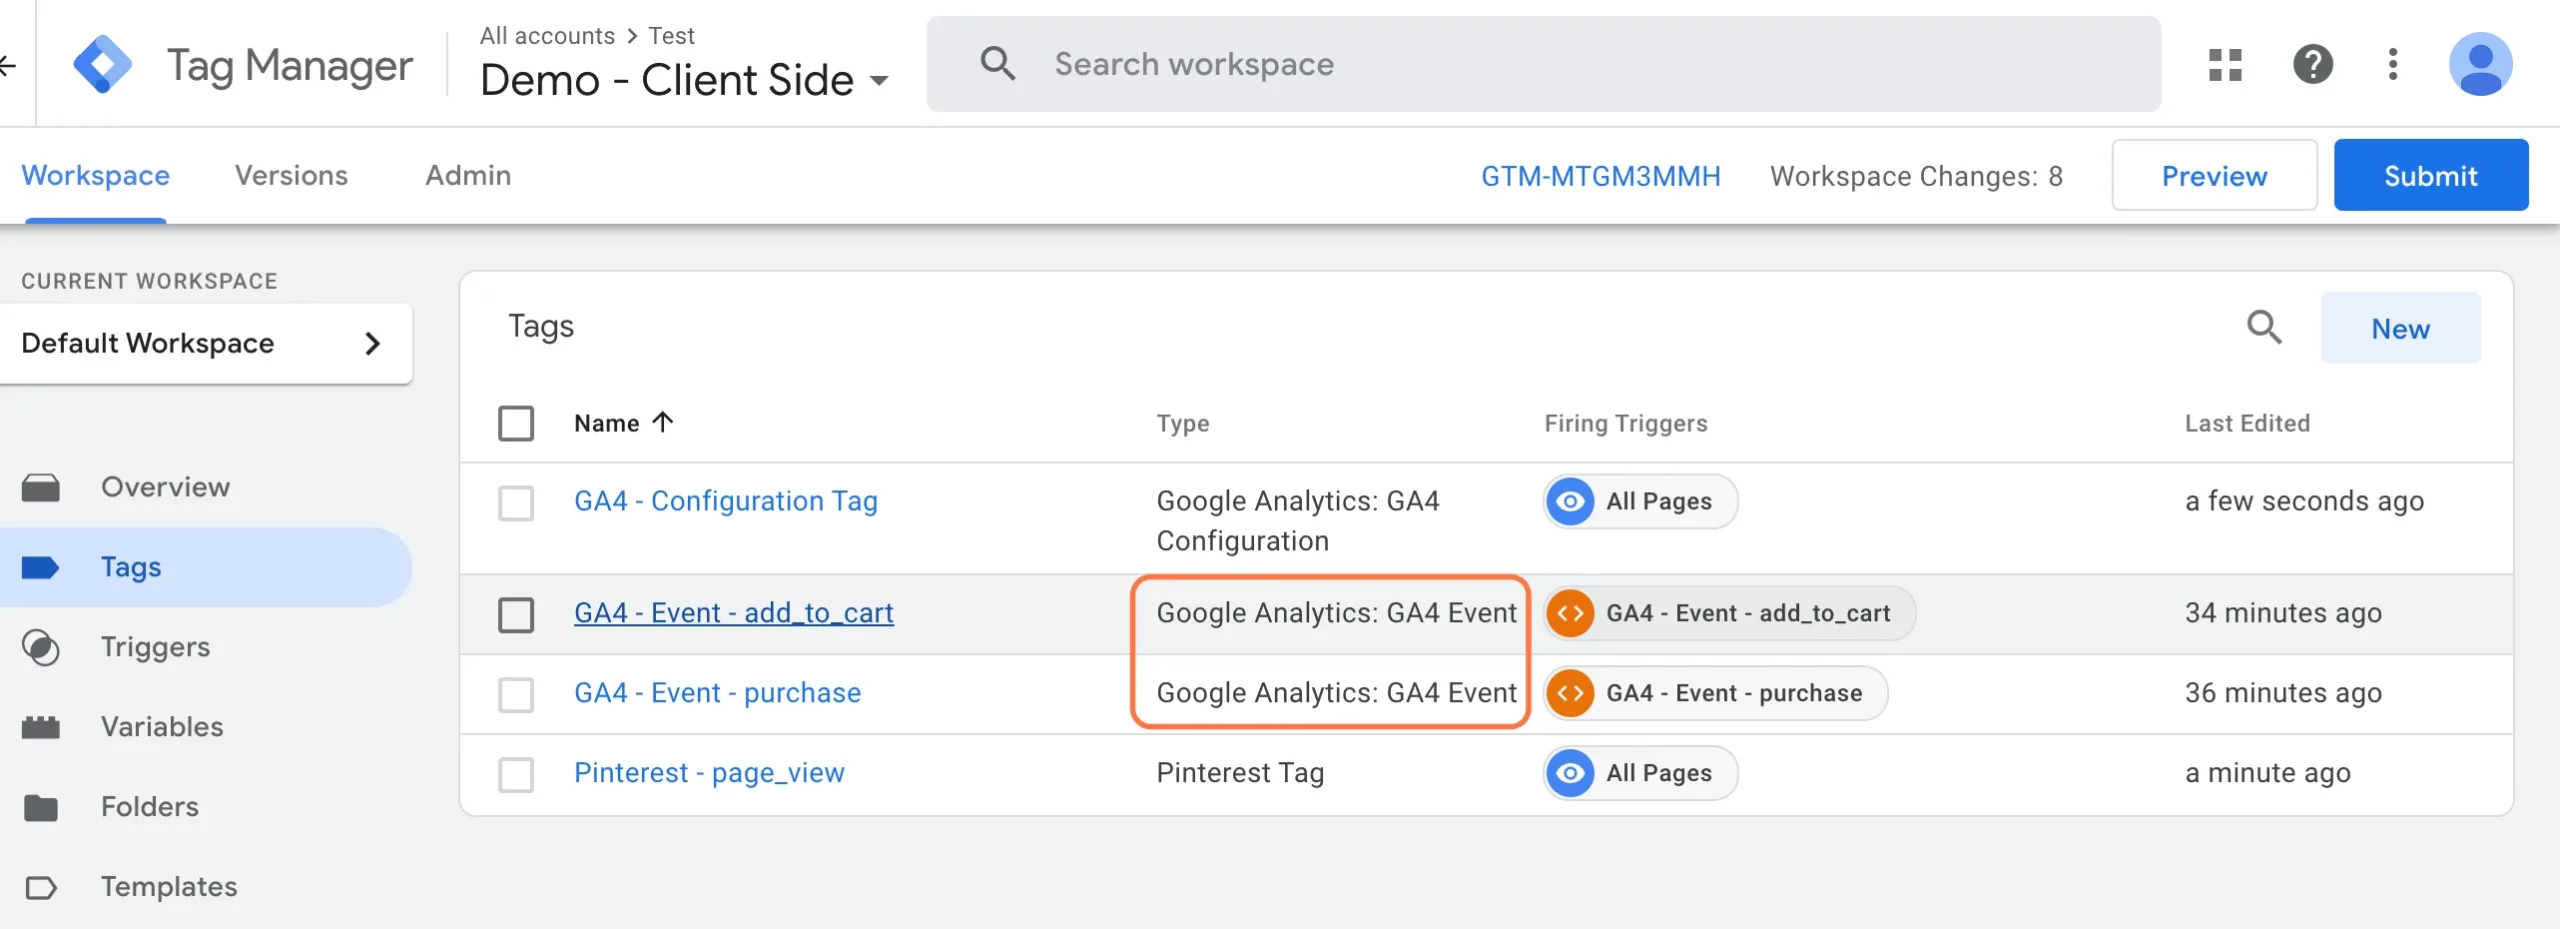
Task: Open the GA4 - Event - purchase tag link
Action: click(x=717, y=693)
